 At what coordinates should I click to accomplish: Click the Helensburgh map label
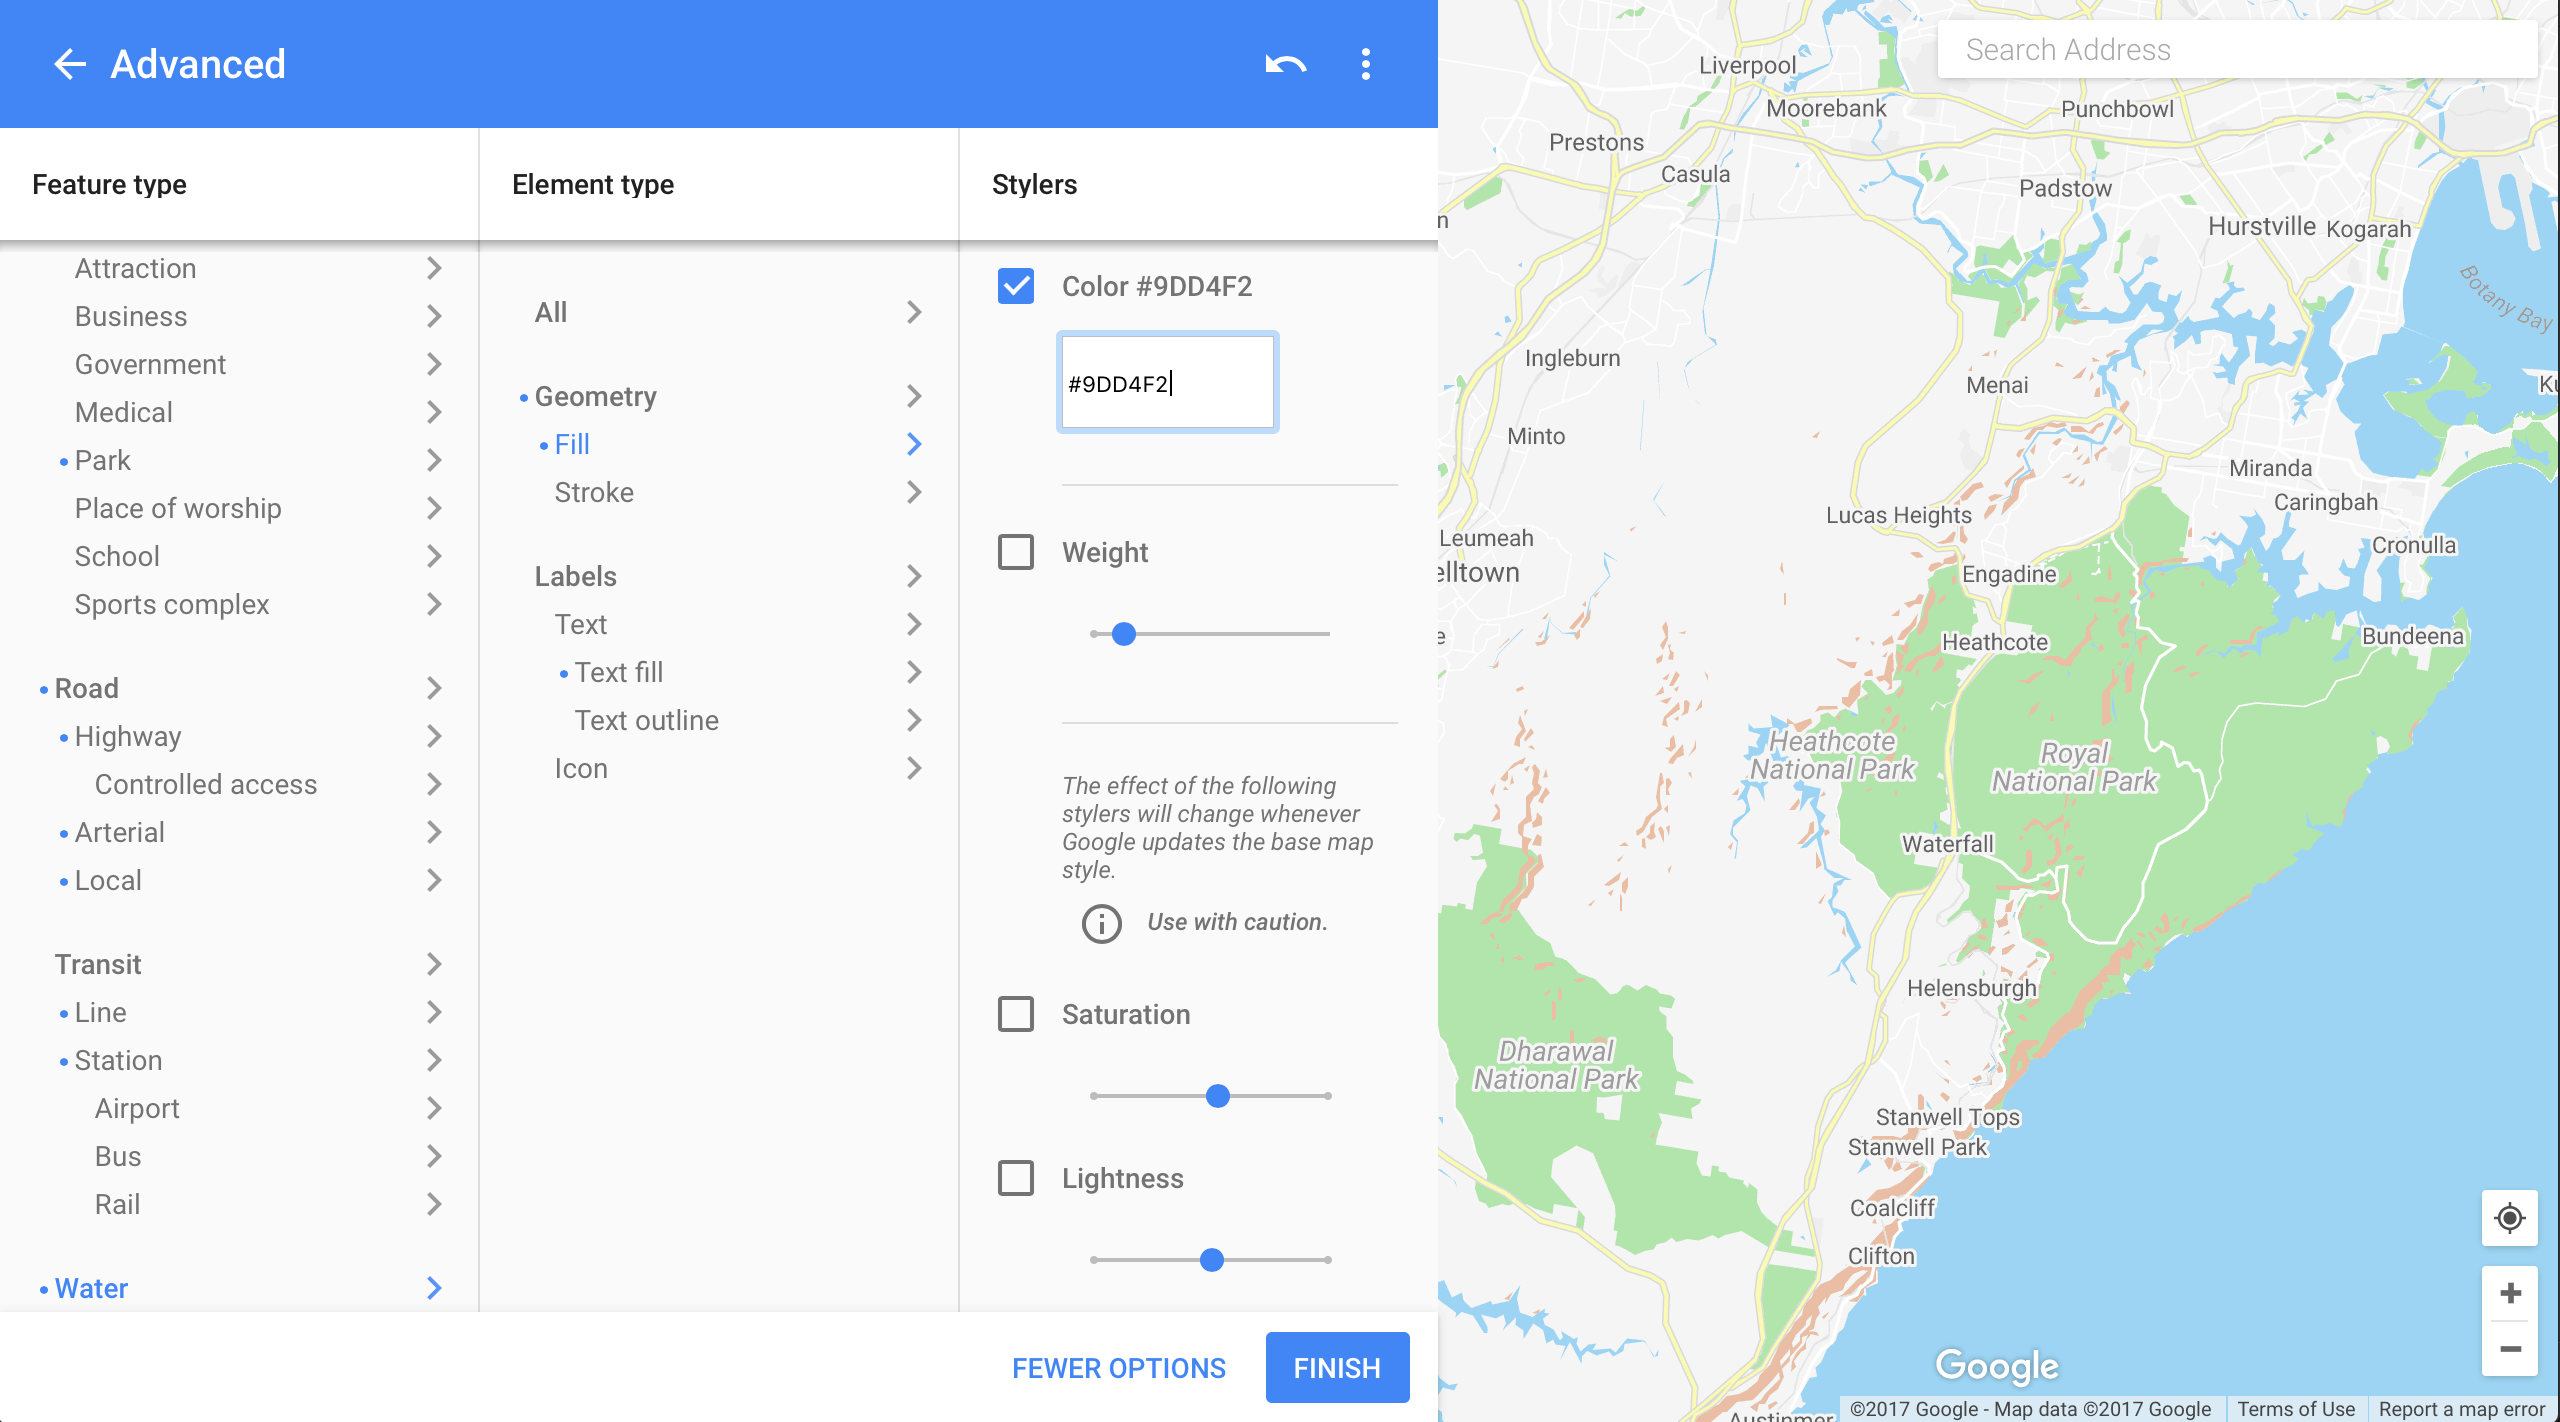tap(1971, 988)
